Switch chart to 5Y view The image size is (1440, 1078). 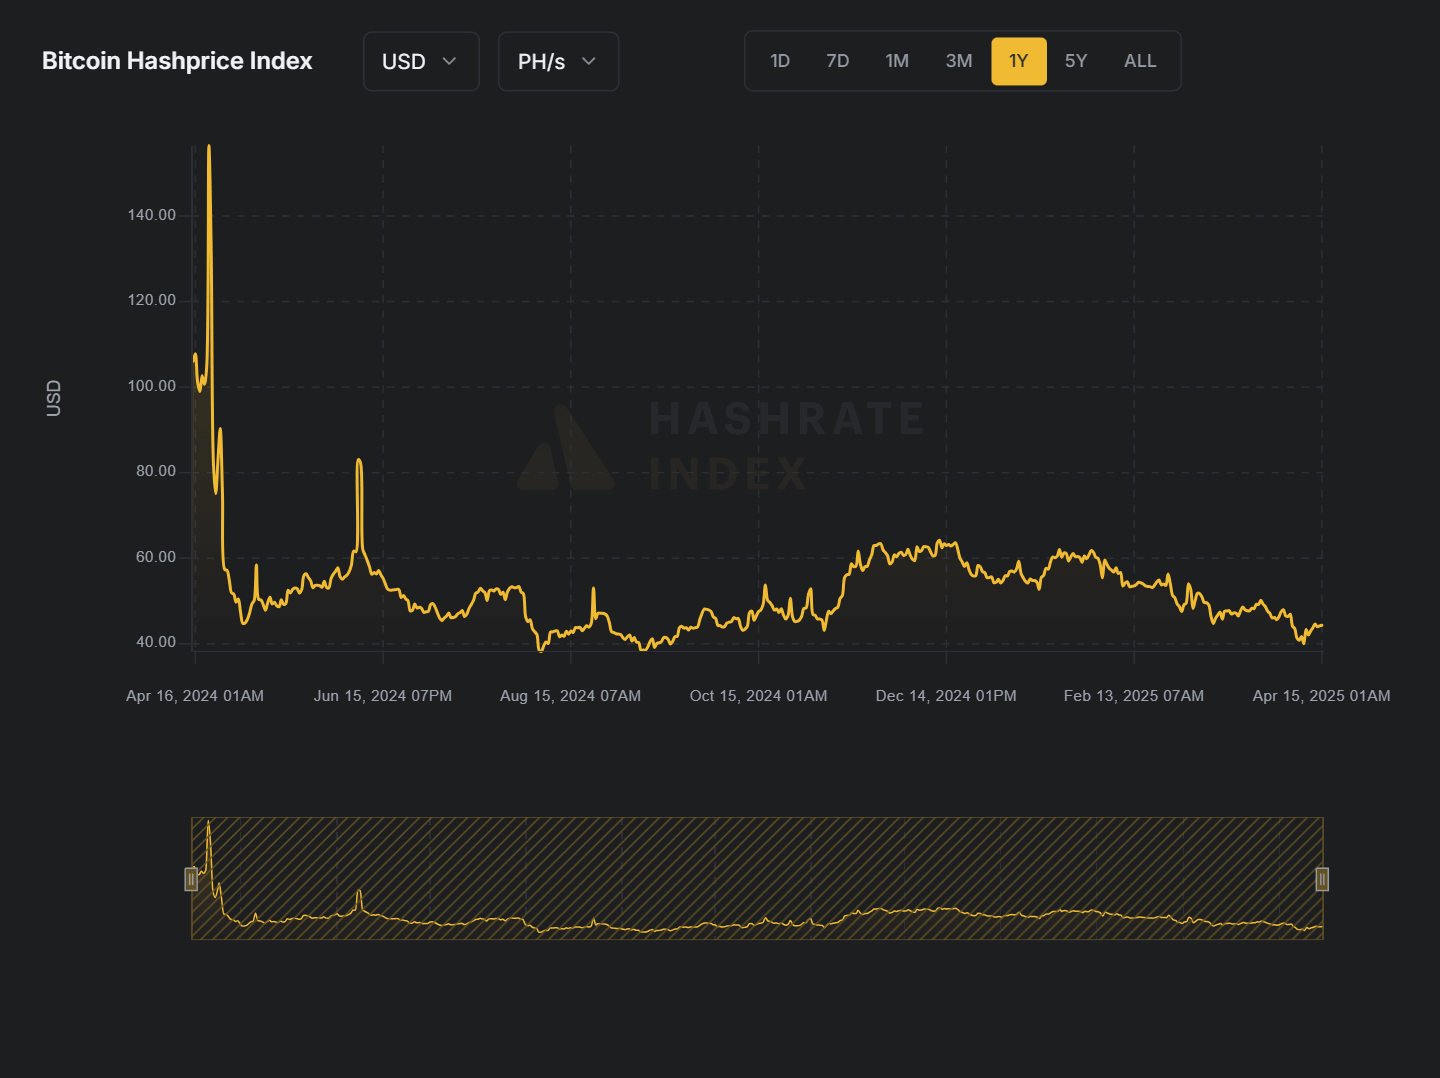coord(1076,61)
